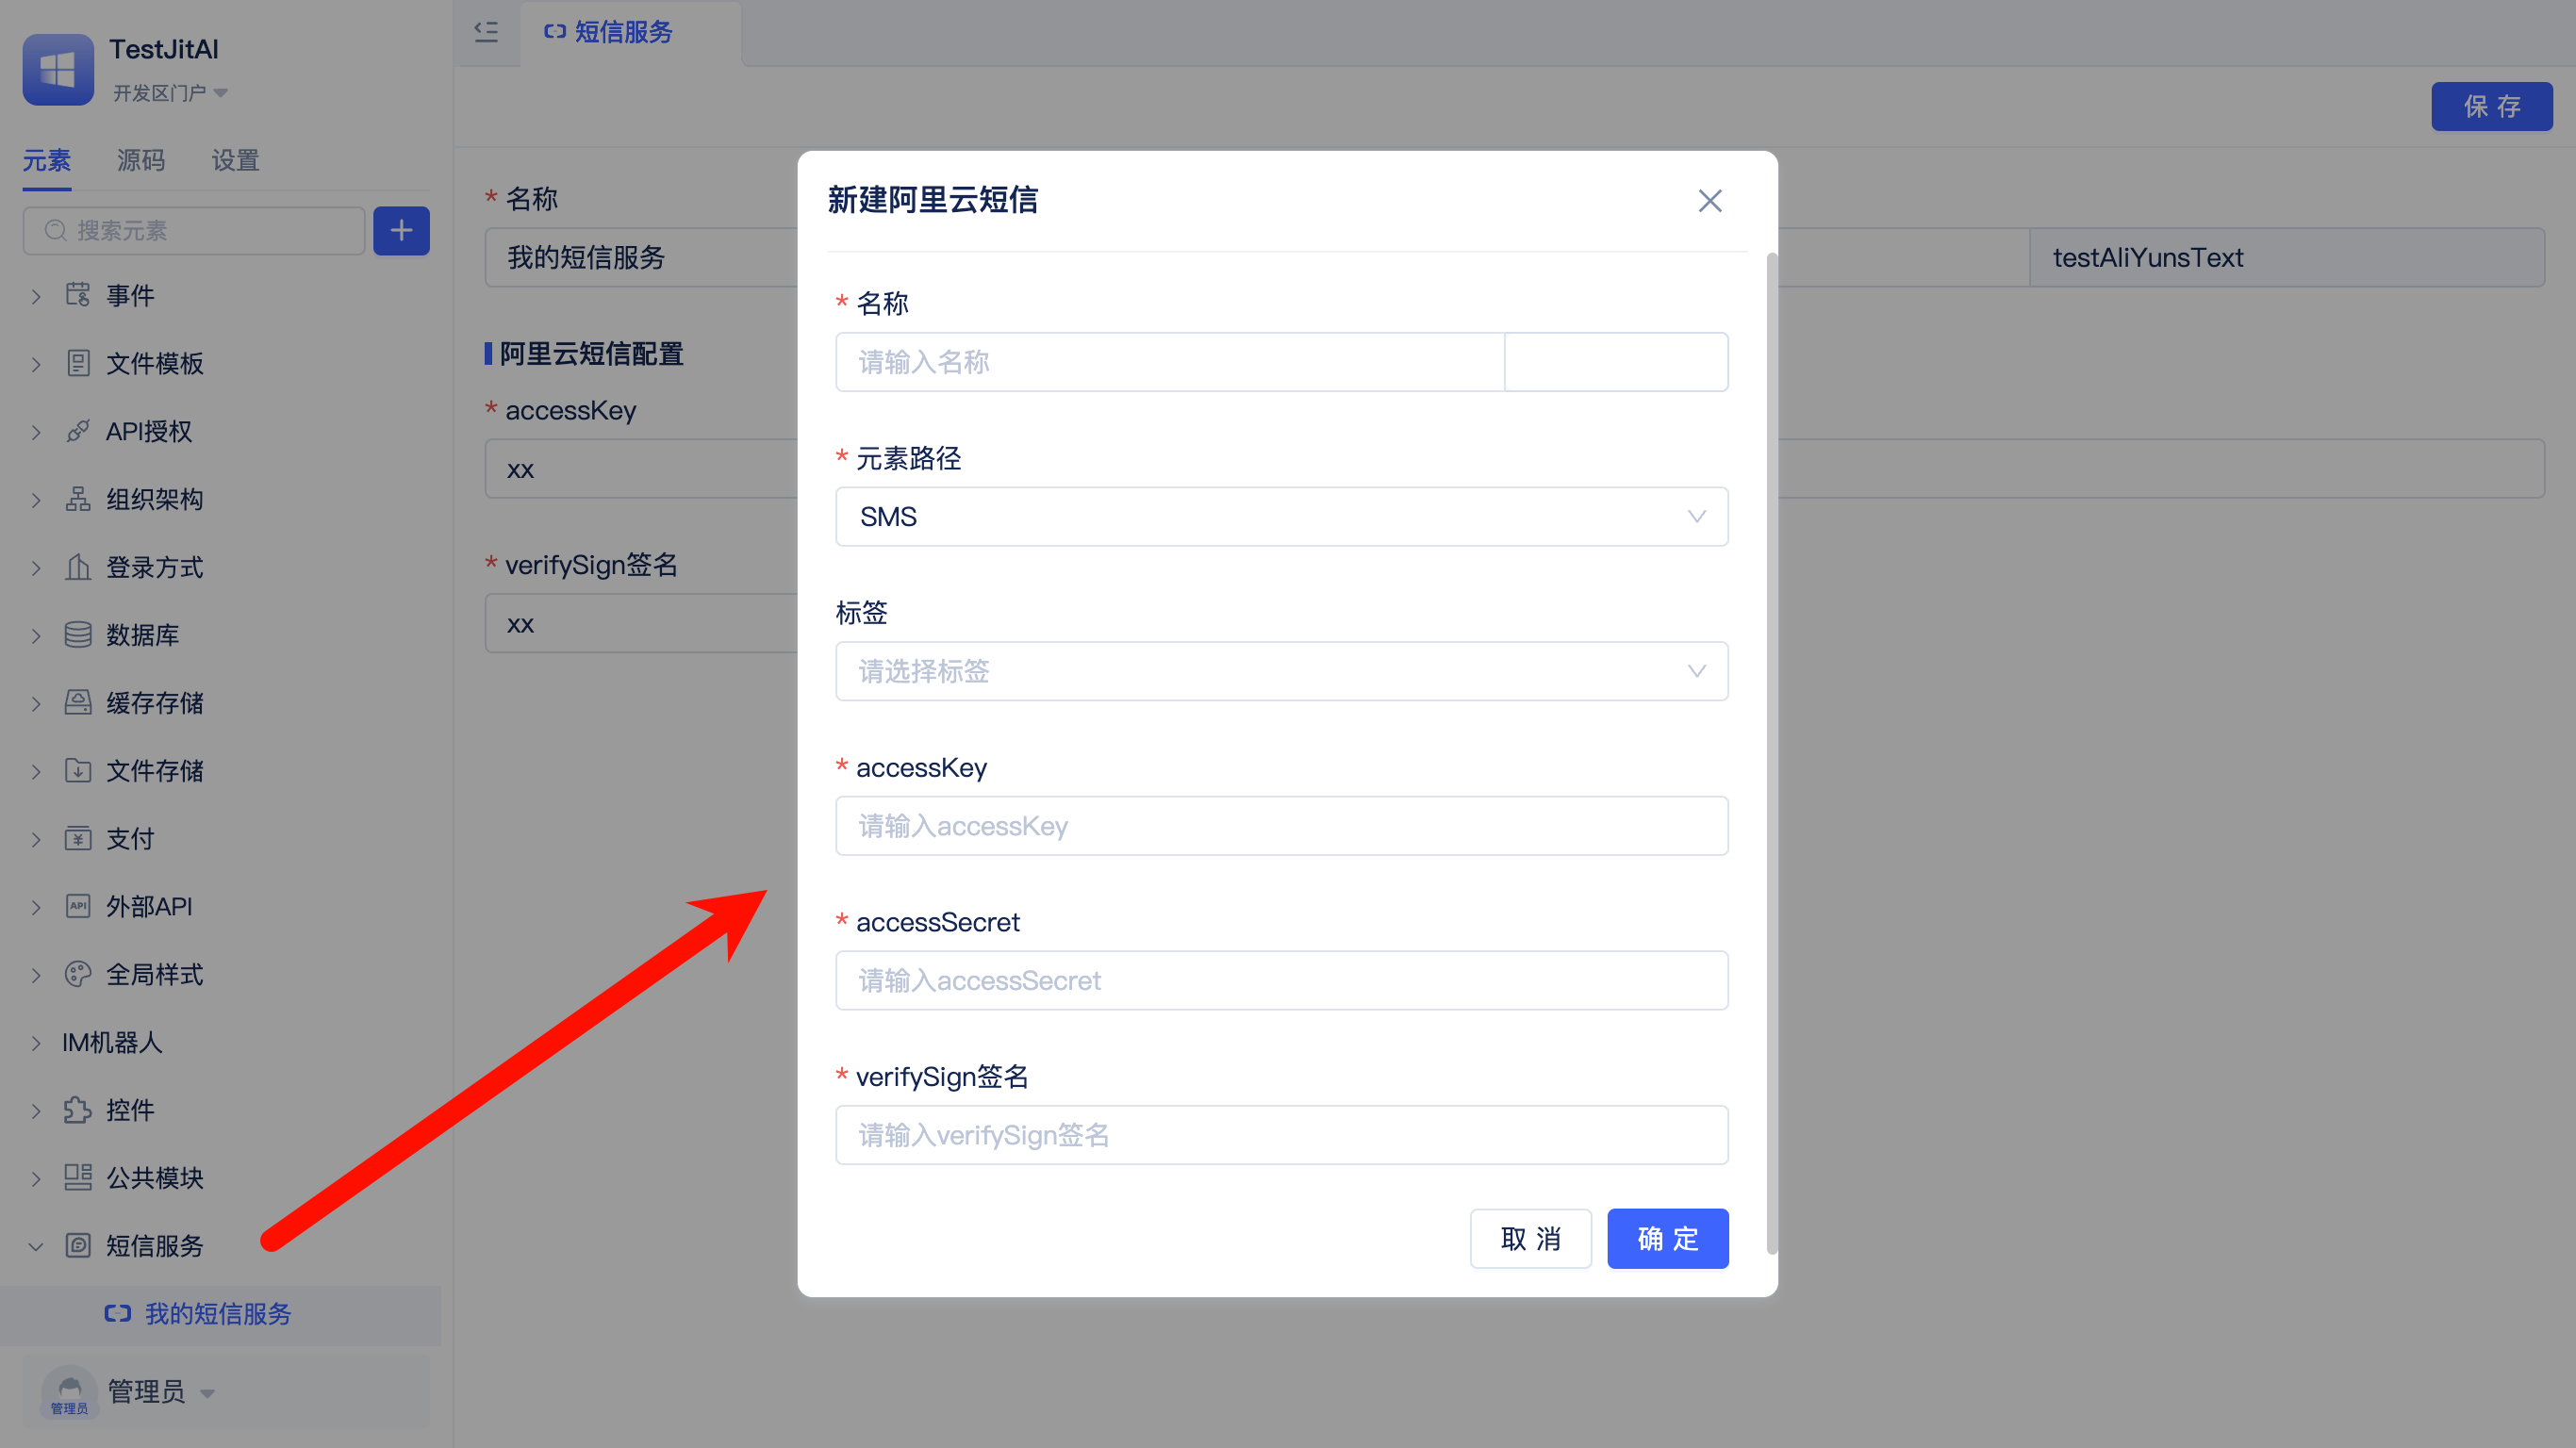Viewport: 2576px width, 1448px height.
Task: Open the 请选择标签 tag dropdown
Action: 1282,671
